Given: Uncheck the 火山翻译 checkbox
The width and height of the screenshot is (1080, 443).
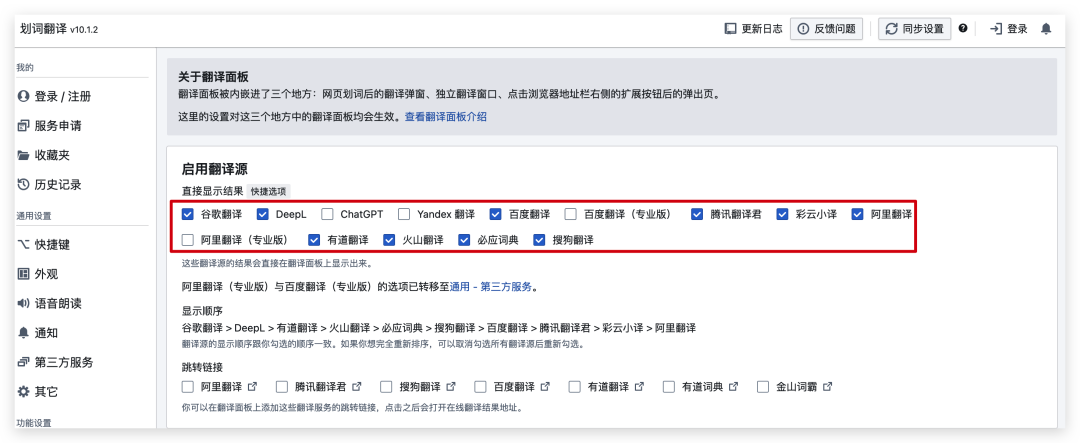Looking at the screenshot, I should point(389,240).
